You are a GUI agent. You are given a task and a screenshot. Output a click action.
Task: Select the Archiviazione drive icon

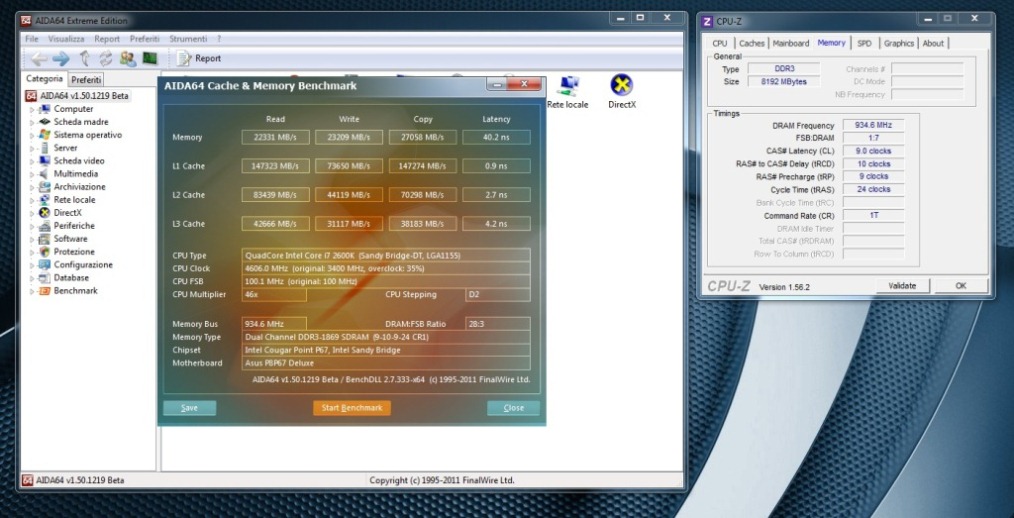(44, 187)
